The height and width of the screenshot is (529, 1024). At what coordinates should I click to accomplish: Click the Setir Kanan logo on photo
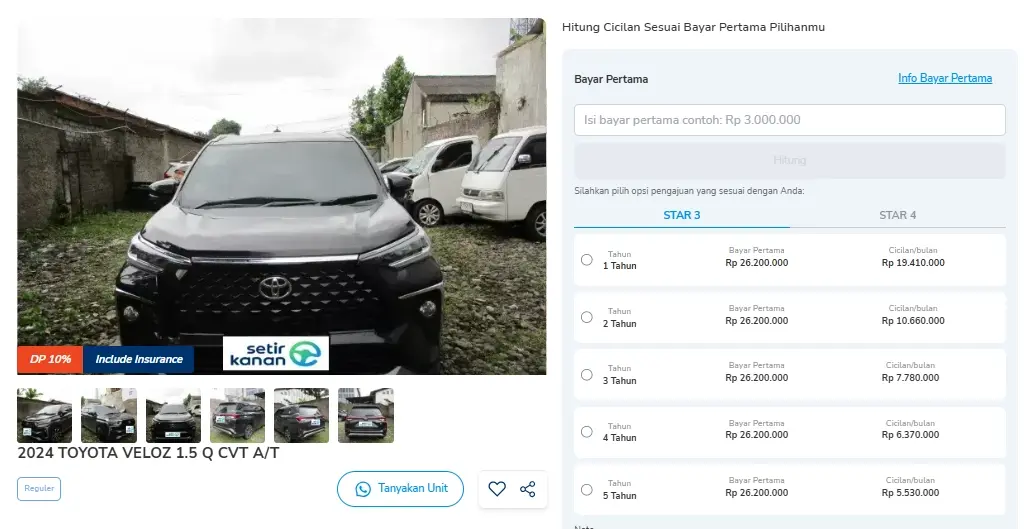coord(275,354)
